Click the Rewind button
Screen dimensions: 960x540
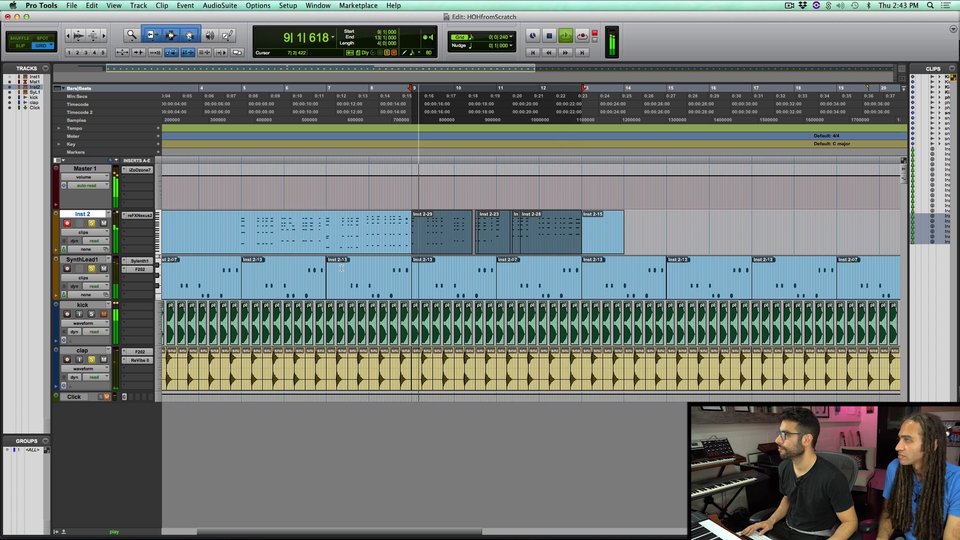[549, 53]
